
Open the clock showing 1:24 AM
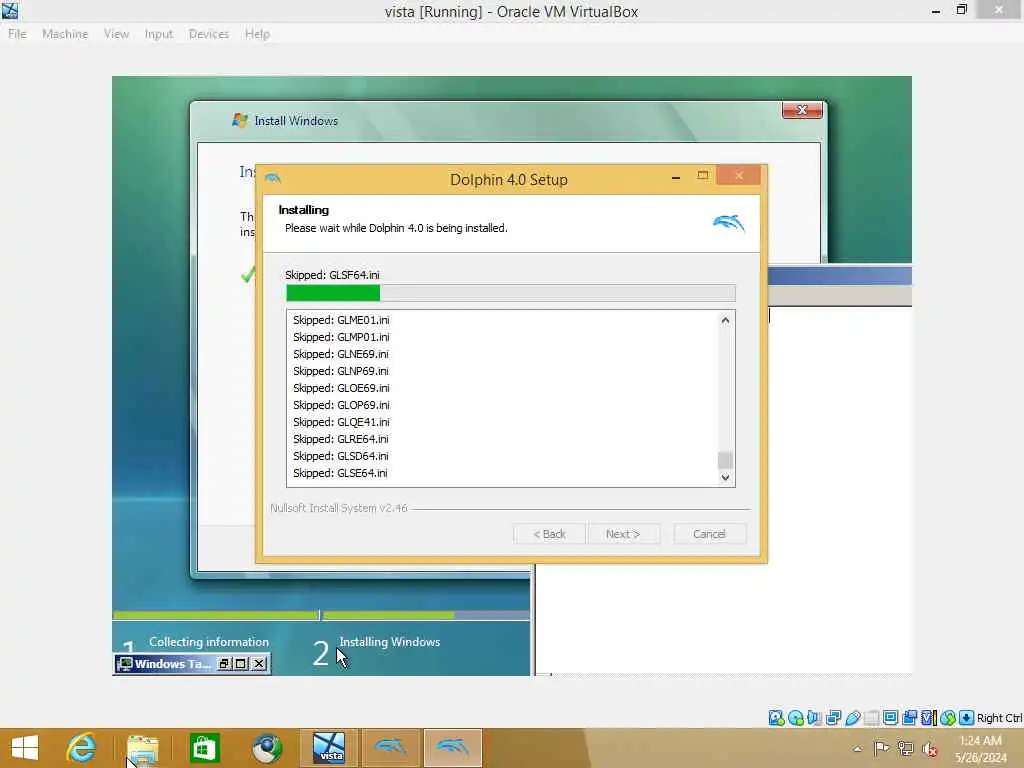980,748
